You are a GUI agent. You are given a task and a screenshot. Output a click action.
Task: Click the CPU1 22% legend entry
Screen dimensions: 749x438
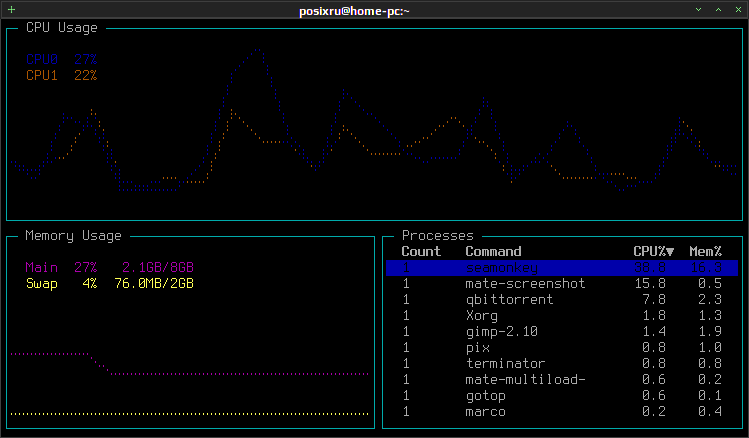pos(62,75)
